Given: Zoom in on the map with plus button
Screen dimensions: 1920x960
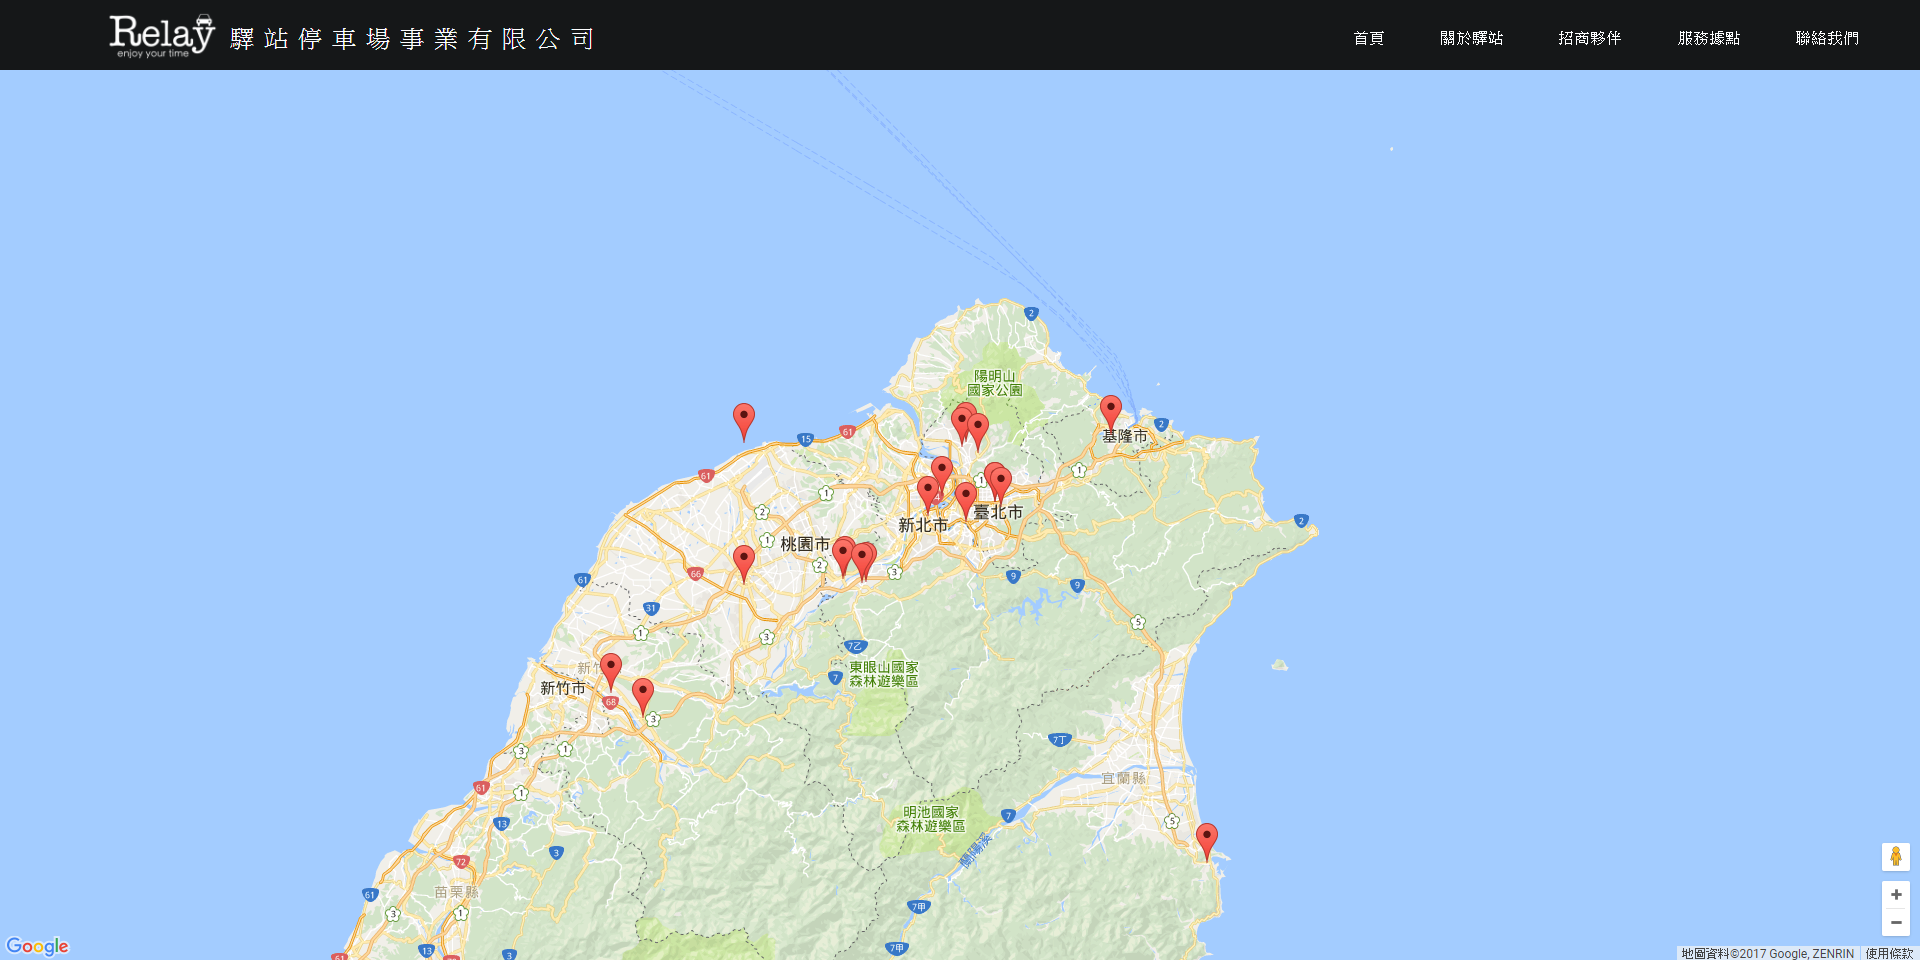Looking at the screenshot, I should tap(1895, 894).
